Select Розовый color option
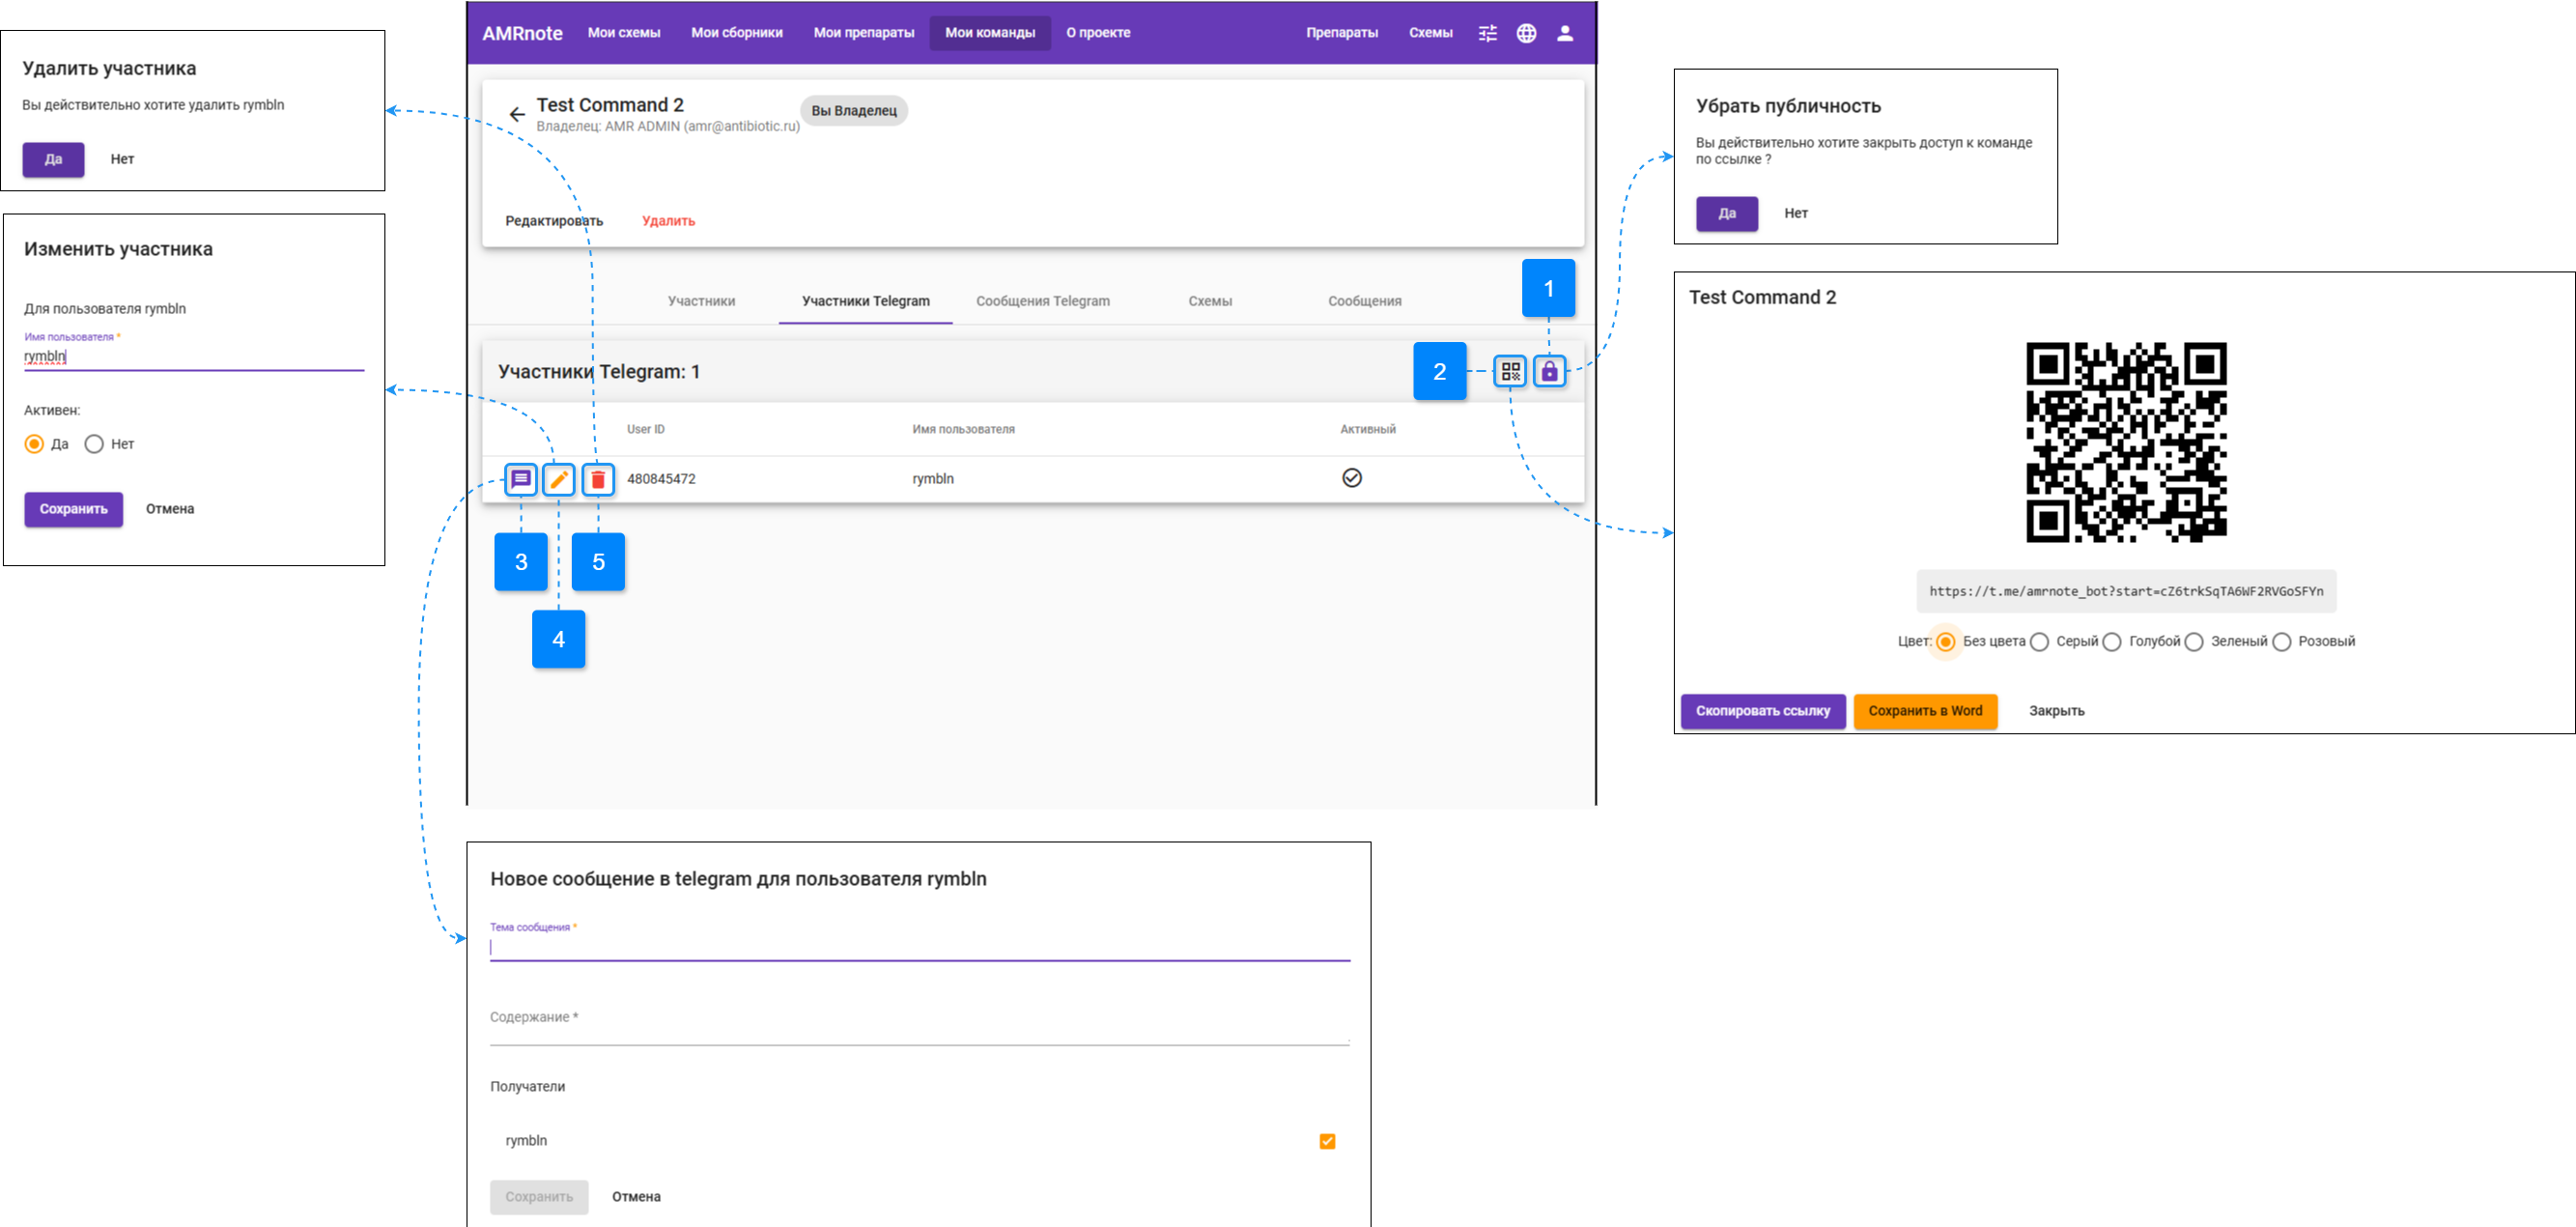Viewport: 2576px width, 1227px height. point(2281,642)
